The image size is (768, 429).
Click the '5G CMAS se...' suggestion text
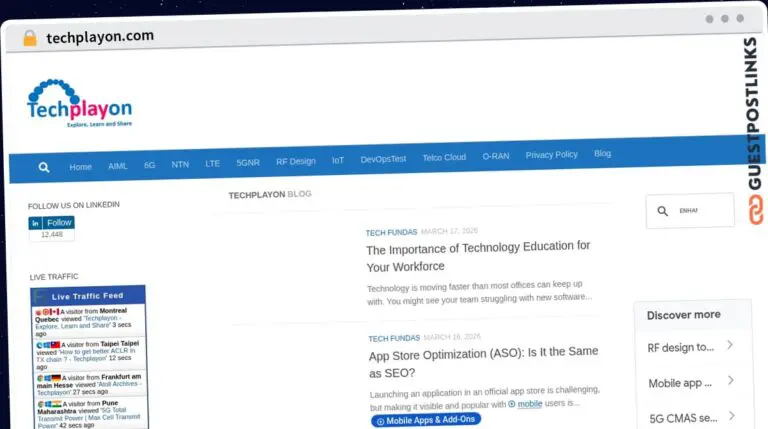pyautogui.click(x=683, y=418)
